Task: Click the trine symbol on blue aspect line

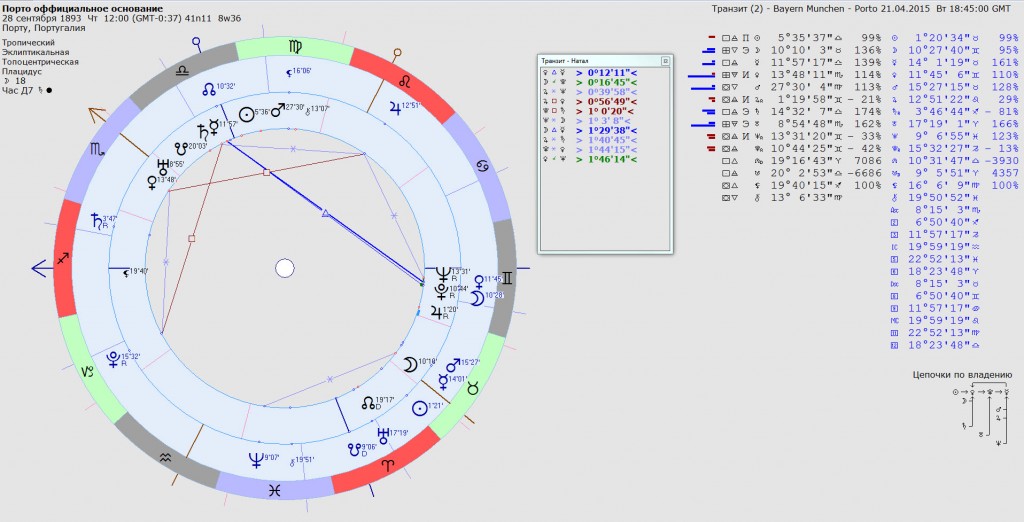Action: (x=325, y=213)
